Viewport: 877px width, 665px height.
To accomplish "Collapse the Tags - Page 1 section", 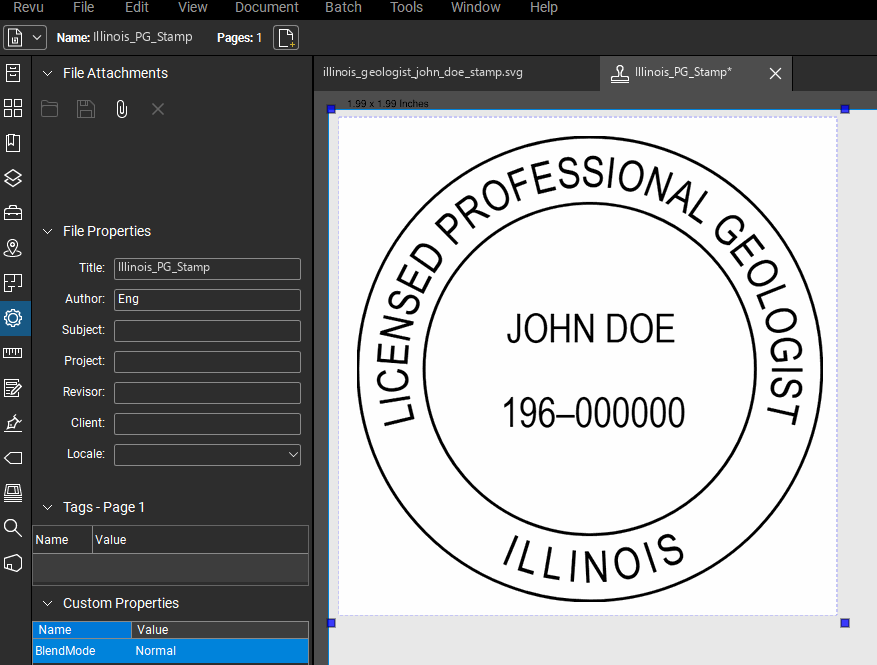I will coord(48,507).
